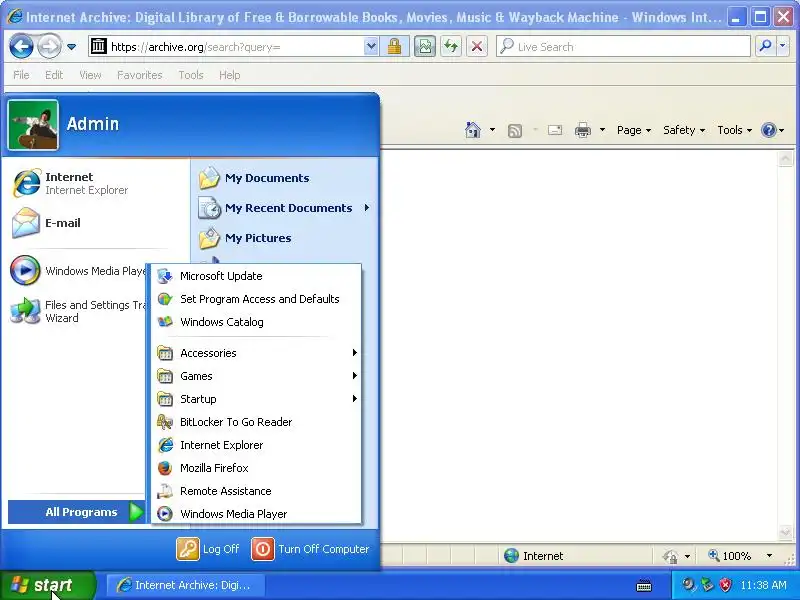The image size is (800, 600).
Task: Switch to Internet Archive taskbar button
Action: [186, 585]
